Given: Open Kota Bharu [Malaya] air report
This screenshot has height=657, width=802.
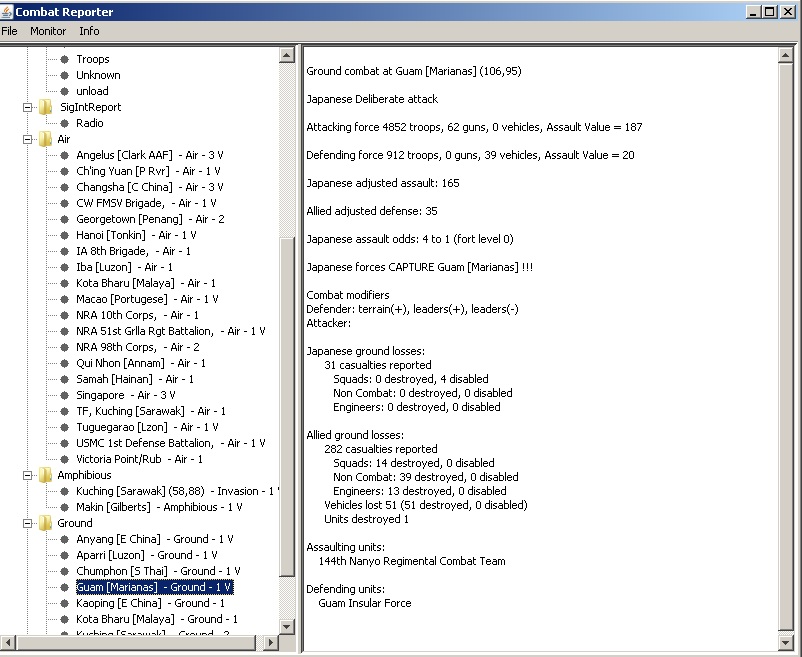Looking at the screenshot, I should [146, 283].
